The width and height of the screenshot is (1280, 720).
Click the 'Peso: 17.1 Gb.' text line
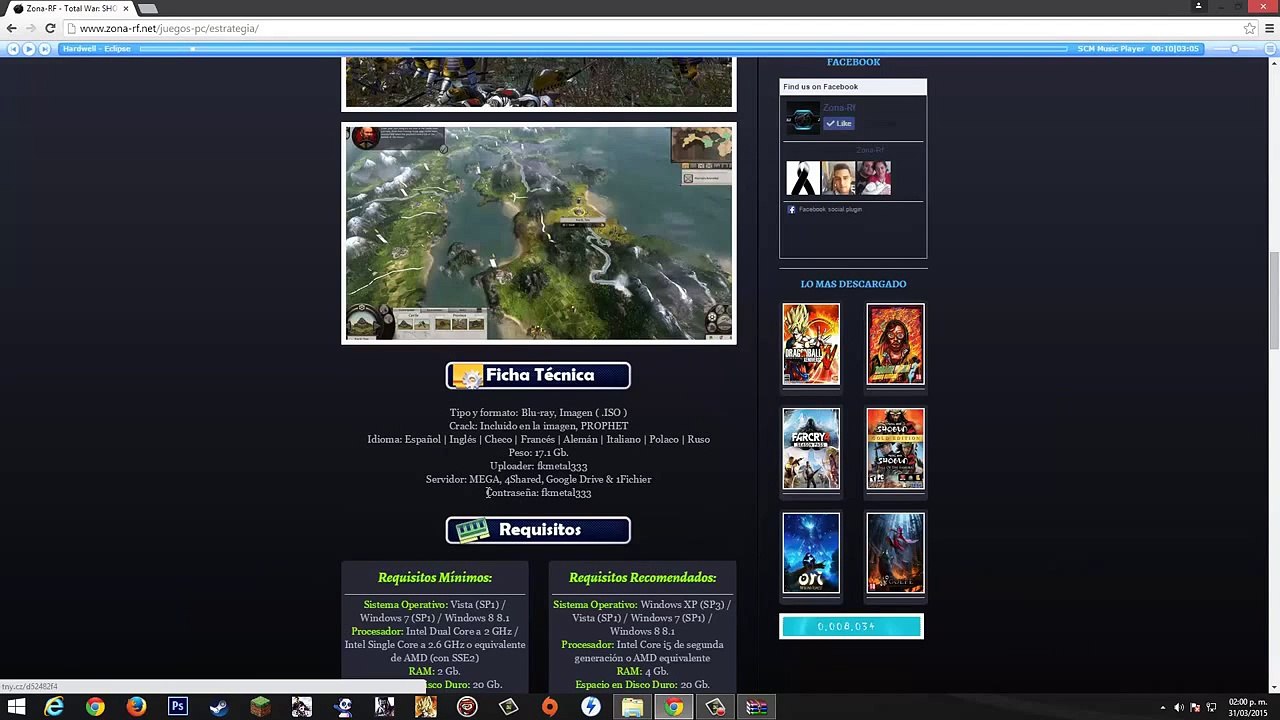pyautogui.click(x=538, y=453)
